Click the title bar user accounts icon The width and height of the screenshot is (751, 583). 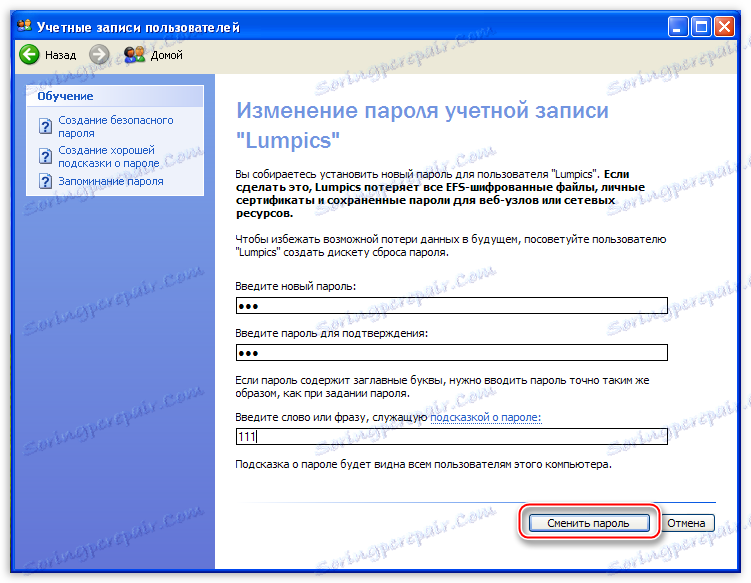tap(24, 26)
